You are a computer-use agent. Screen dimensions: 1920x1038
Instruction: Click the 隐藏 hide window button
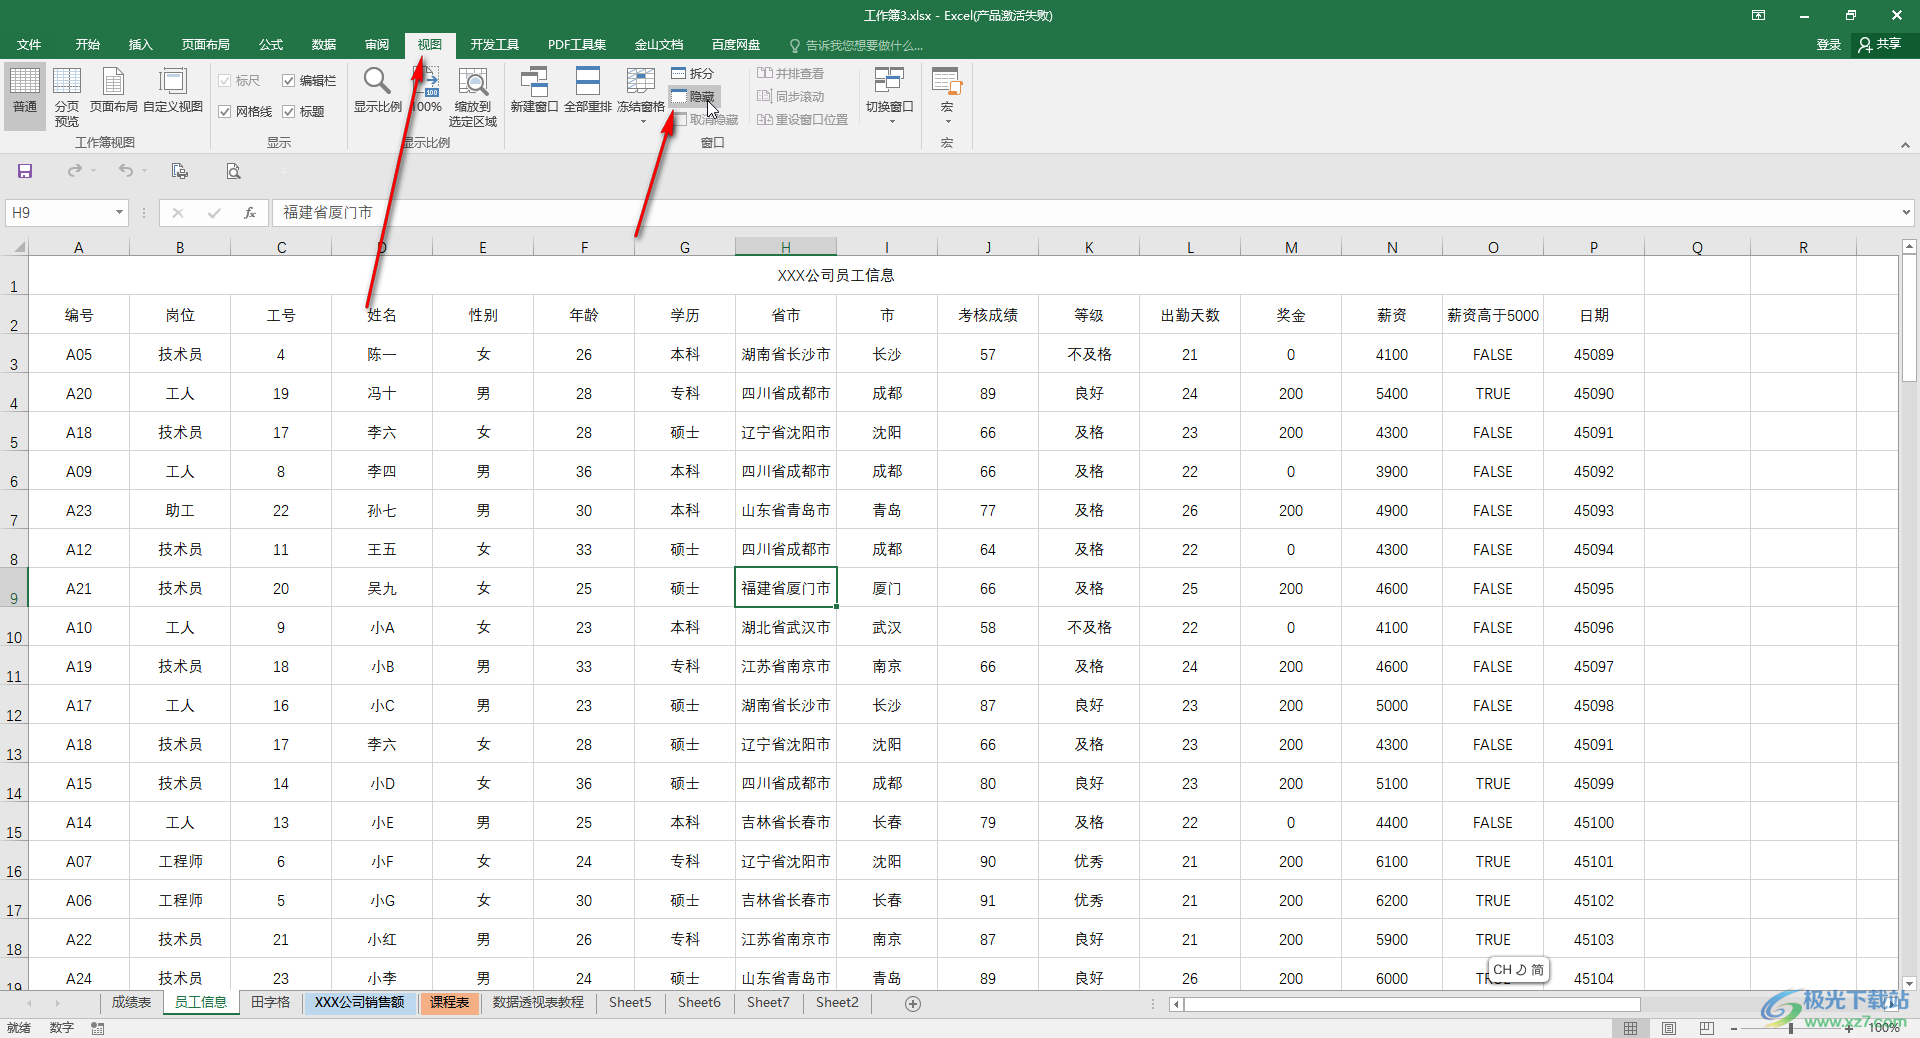pyautogui.click(x=700, y=96)
